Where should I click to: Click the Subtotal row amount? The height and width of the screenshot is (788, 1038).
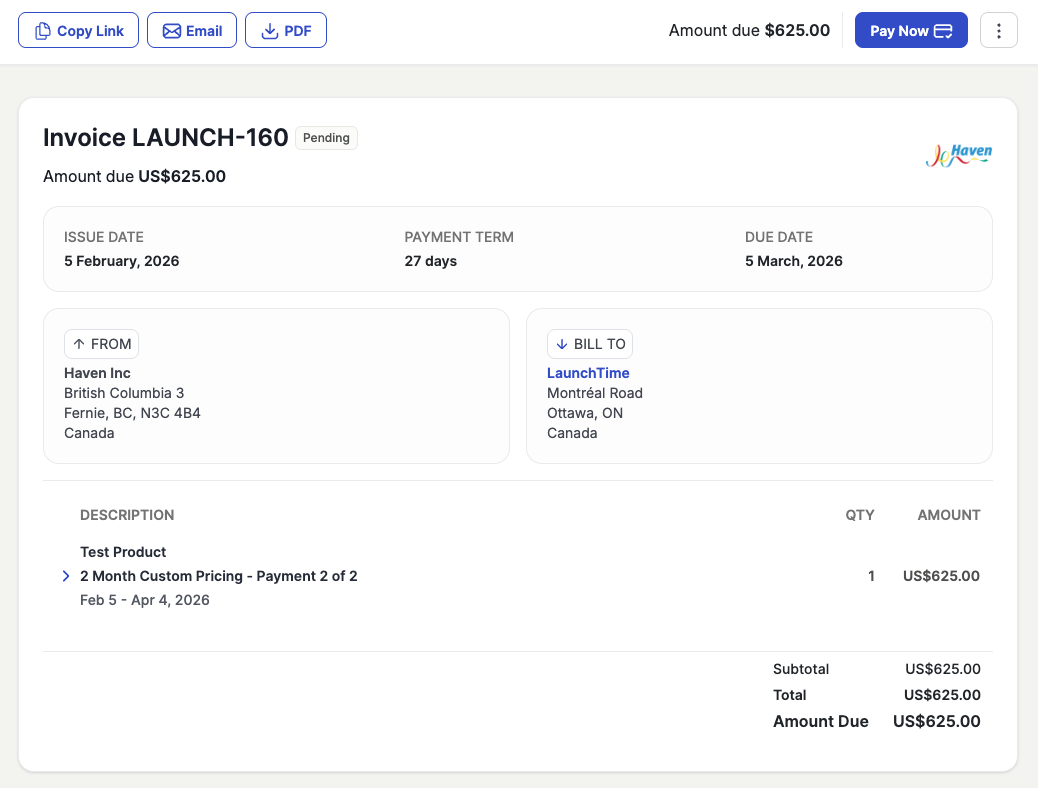[942, 669]
